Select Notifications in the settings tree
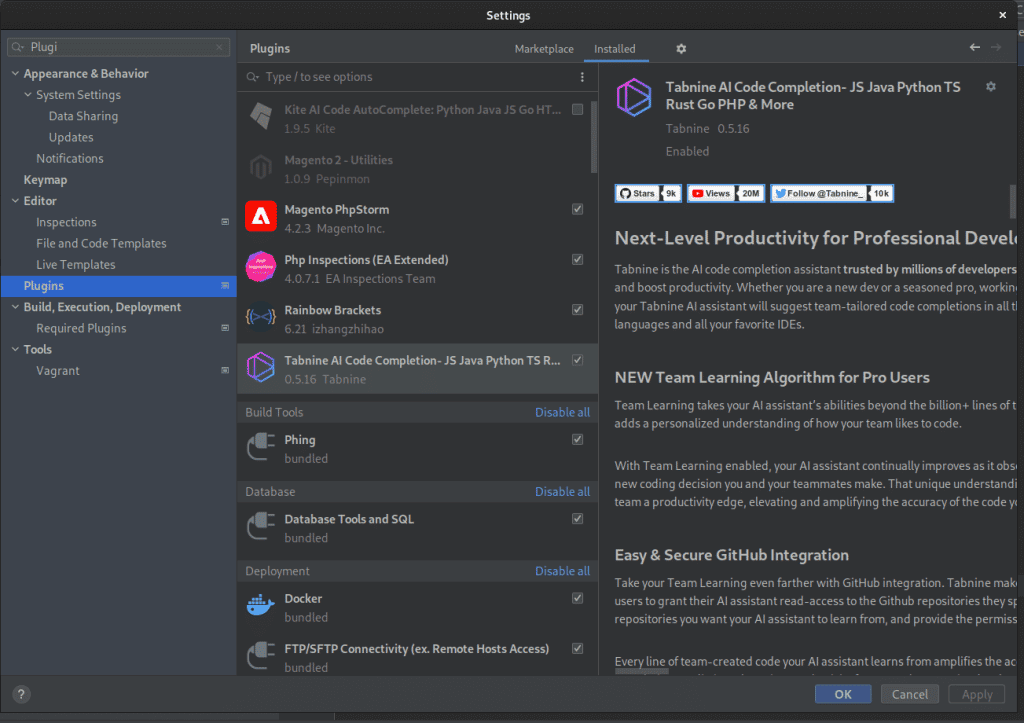Screen dimensions: 1024x723 [70, 159]
